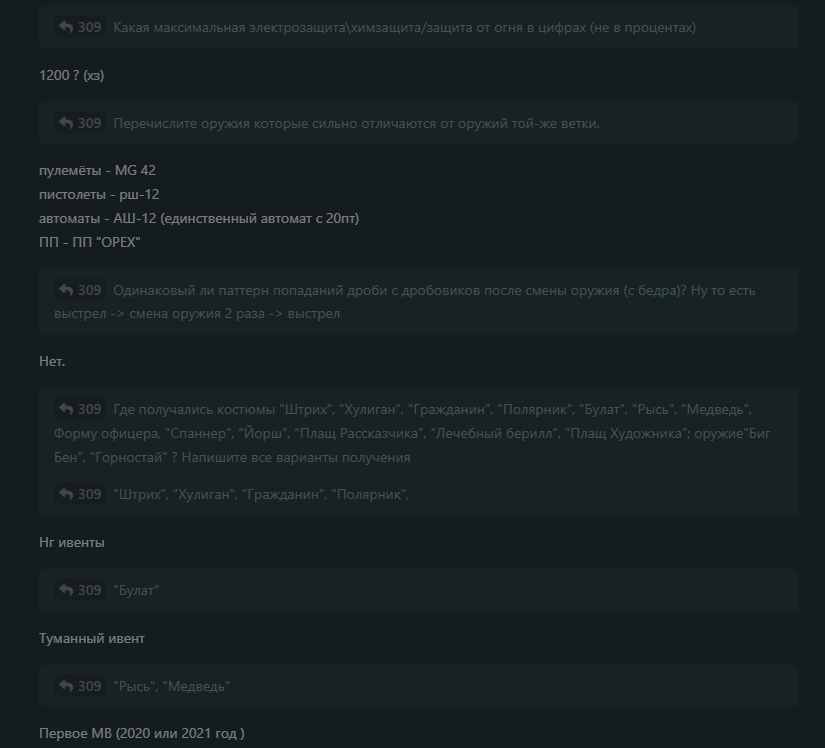Click the line 'пулемёты - MG 42'

97,170
